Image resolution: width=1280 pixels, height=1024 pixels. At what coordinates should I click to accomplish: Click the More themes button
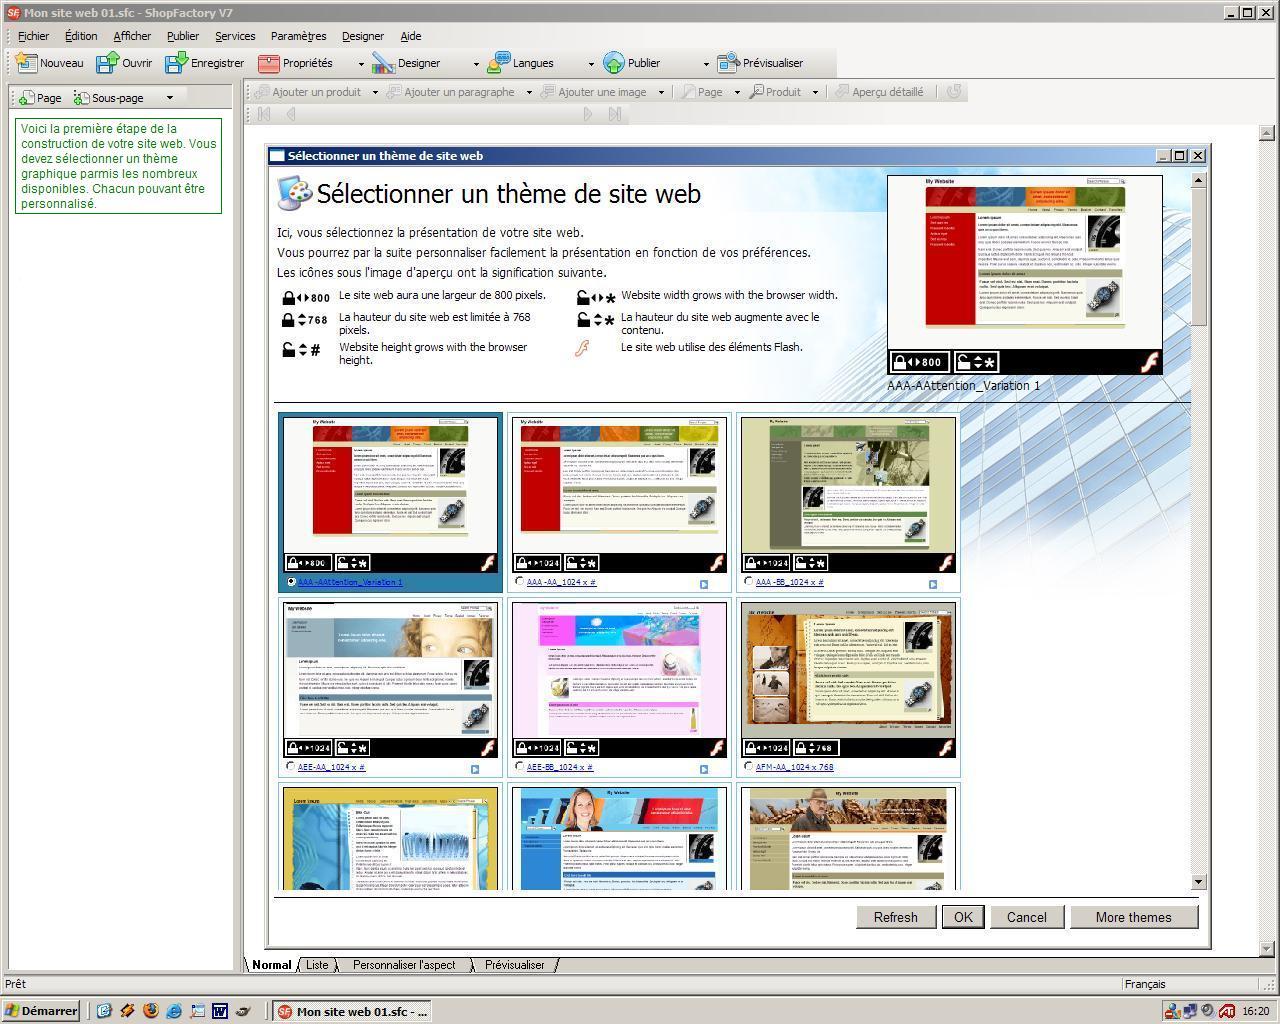coord(1133,917)
